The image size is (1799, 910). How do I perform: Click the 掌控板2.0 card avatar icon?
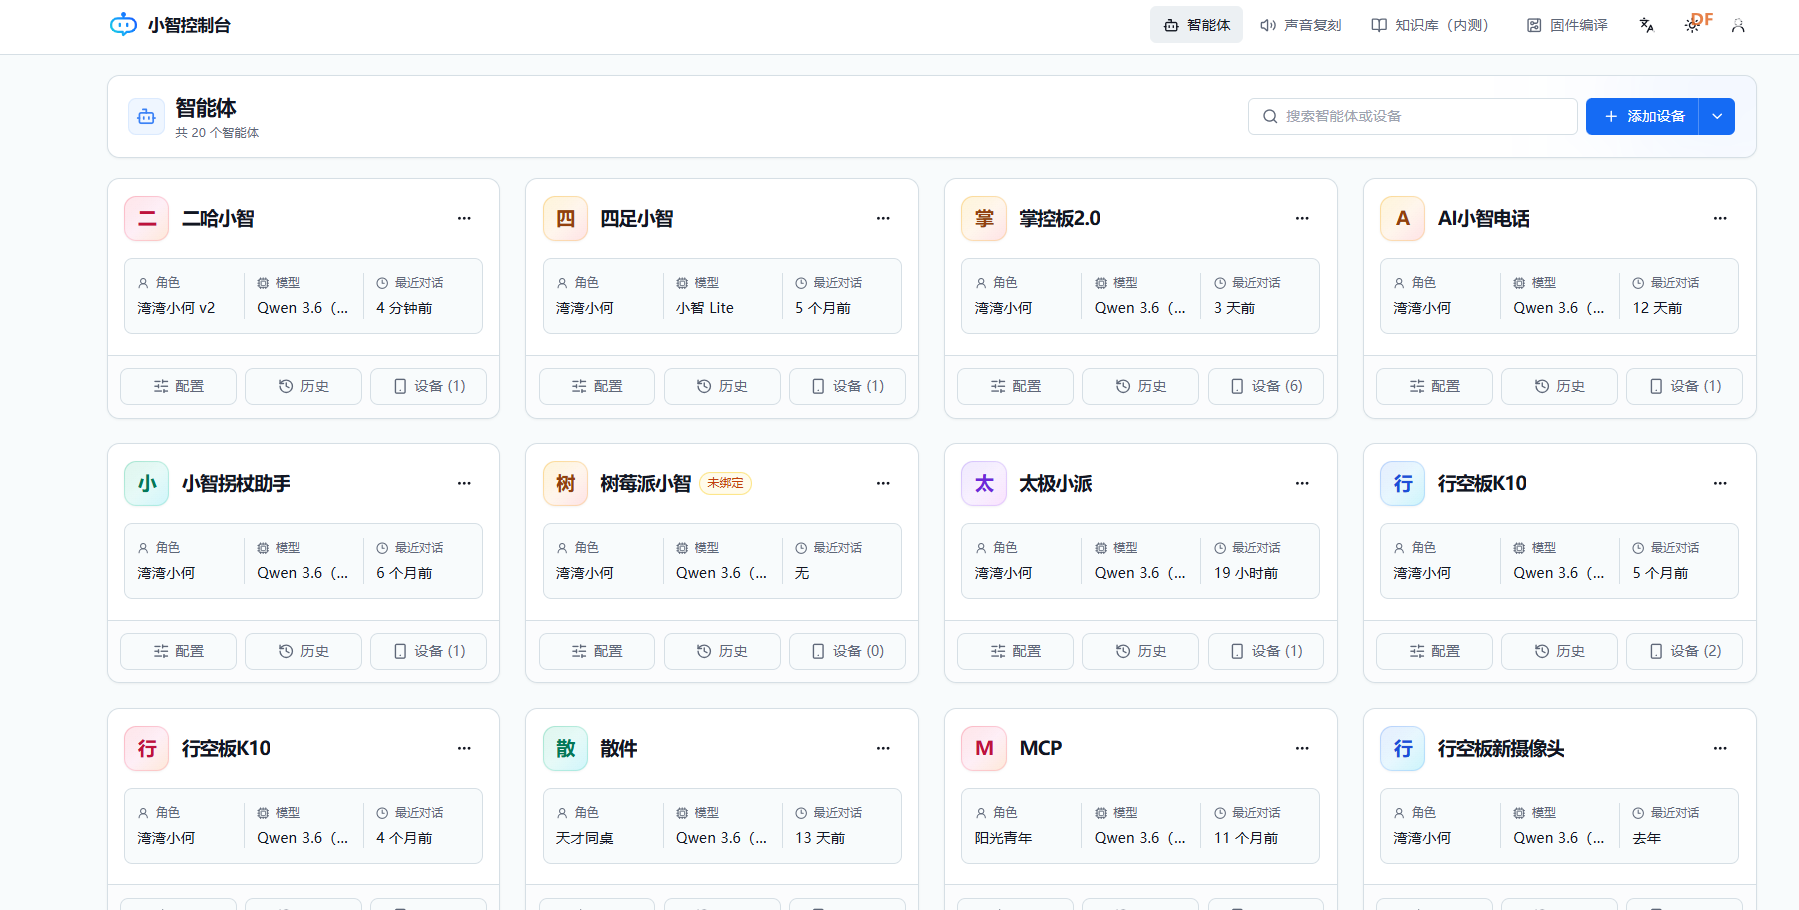tap(984, 219)
